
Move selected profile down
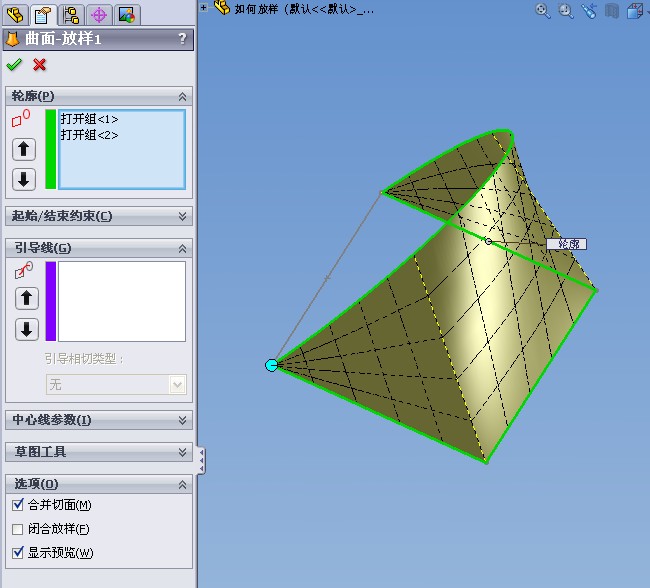click(x=24, y=179)
